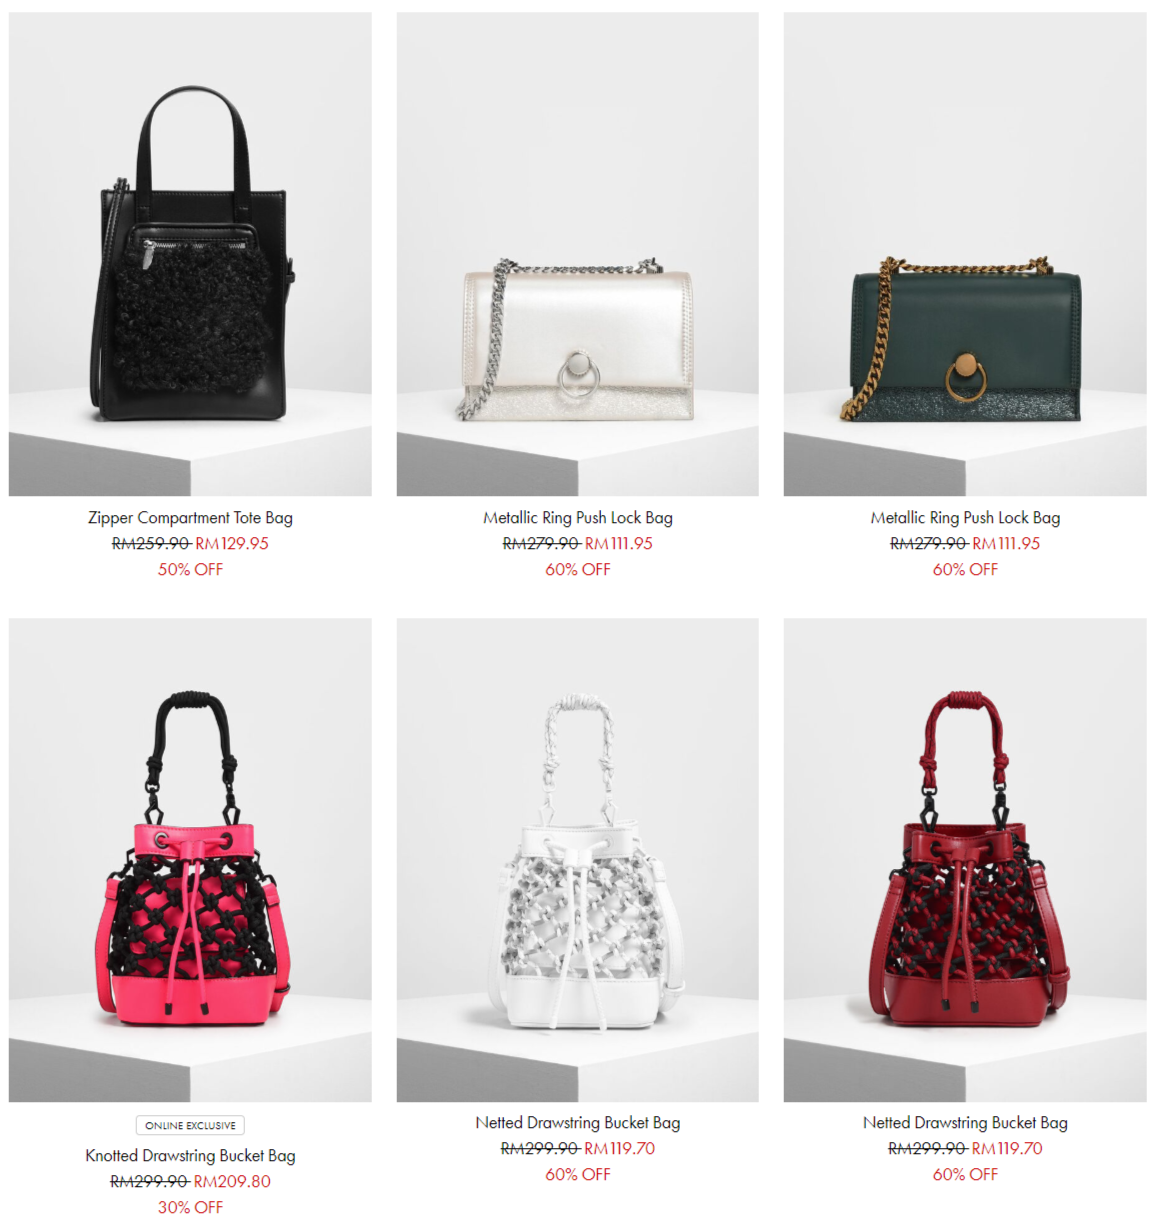This screenshot has height=1225, width=1157.
Task: Open the dark green Metallic Ring Push Lock Bag image
Action: coord(965,254)
